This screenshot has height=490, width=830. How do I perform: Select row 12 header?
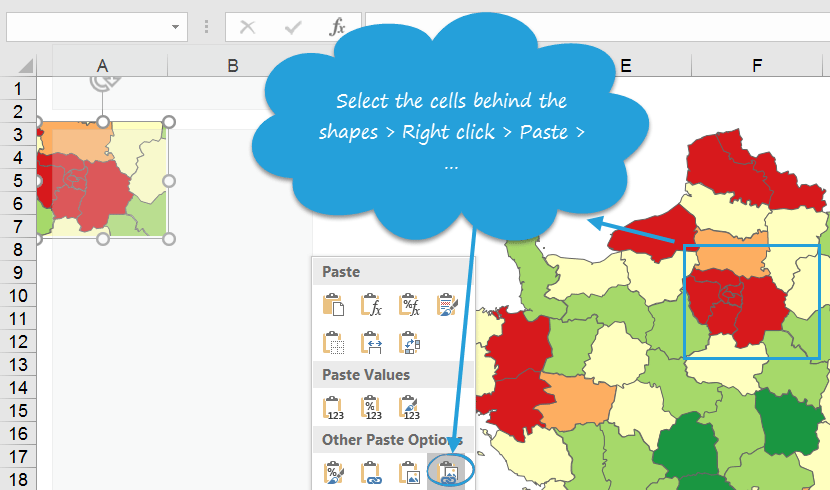coord(18,341)
